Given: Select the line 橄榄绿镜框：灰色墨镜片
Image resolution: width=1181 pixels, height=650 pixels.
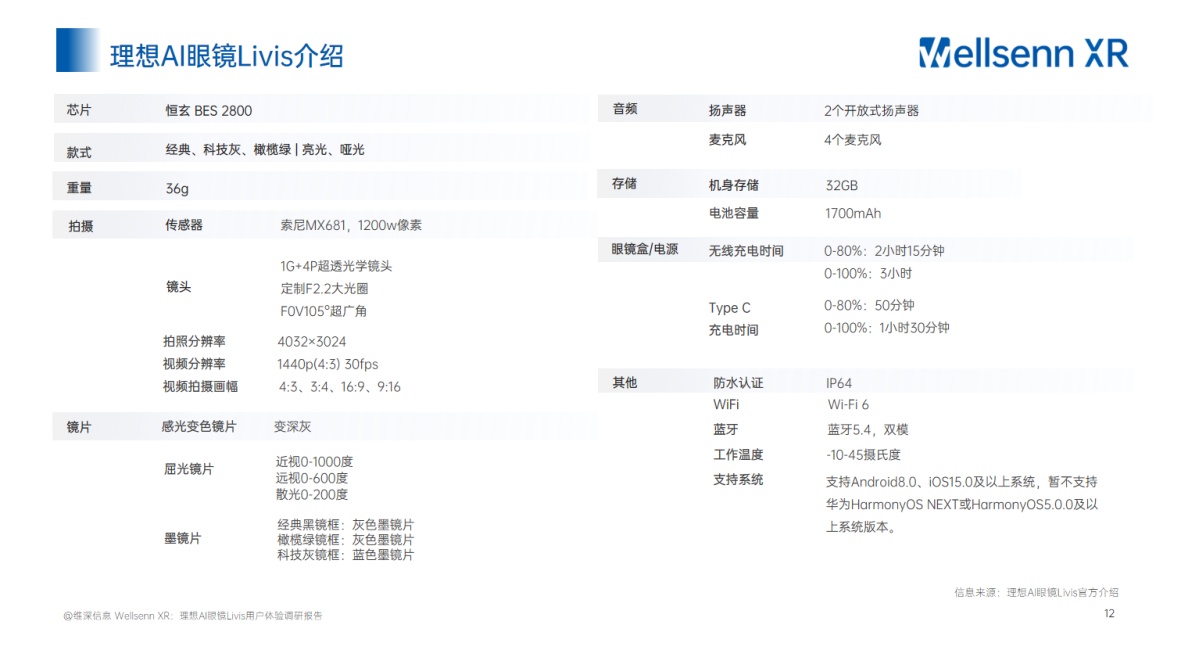Looking at the screenshot, I should pos(346,540).
